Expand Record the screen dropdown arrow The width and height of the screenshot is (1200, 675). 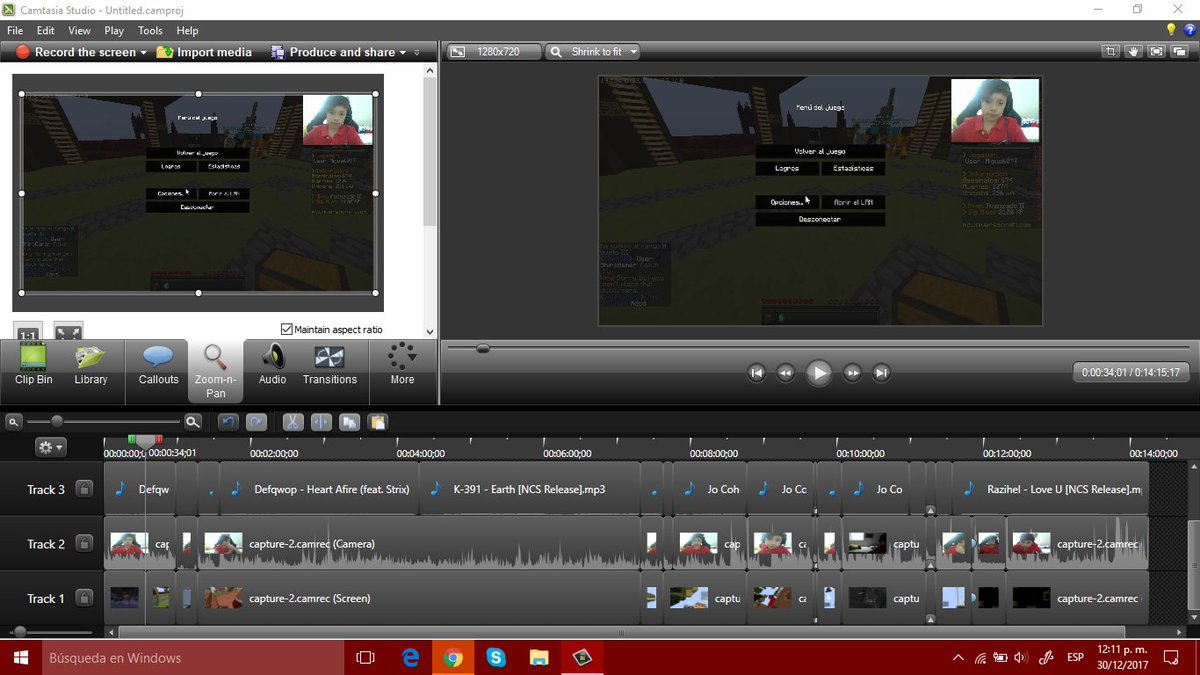144,52
